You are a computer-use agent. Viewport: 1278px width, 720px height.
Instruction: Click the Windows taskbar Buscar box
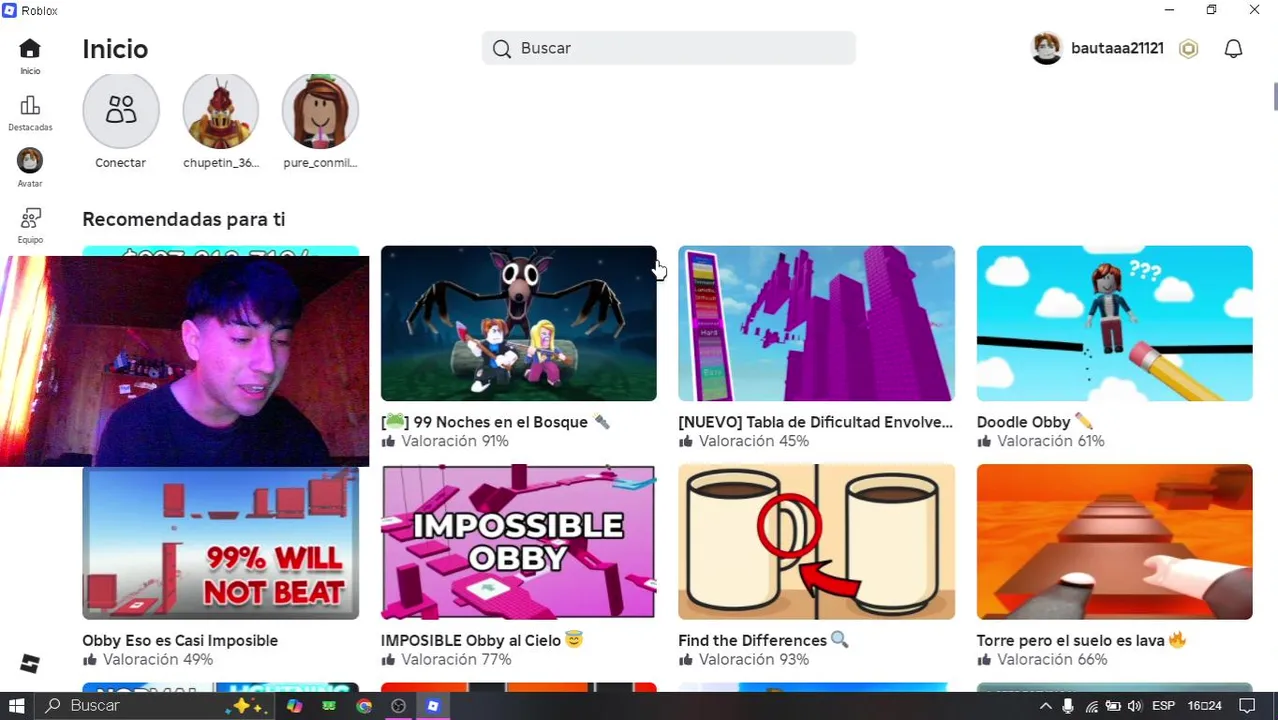154,706
